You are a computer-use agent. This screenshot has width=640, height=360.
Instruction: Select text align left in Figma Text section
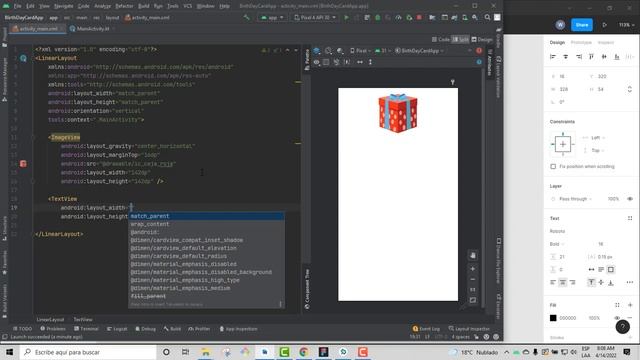[x=553, y=282]
